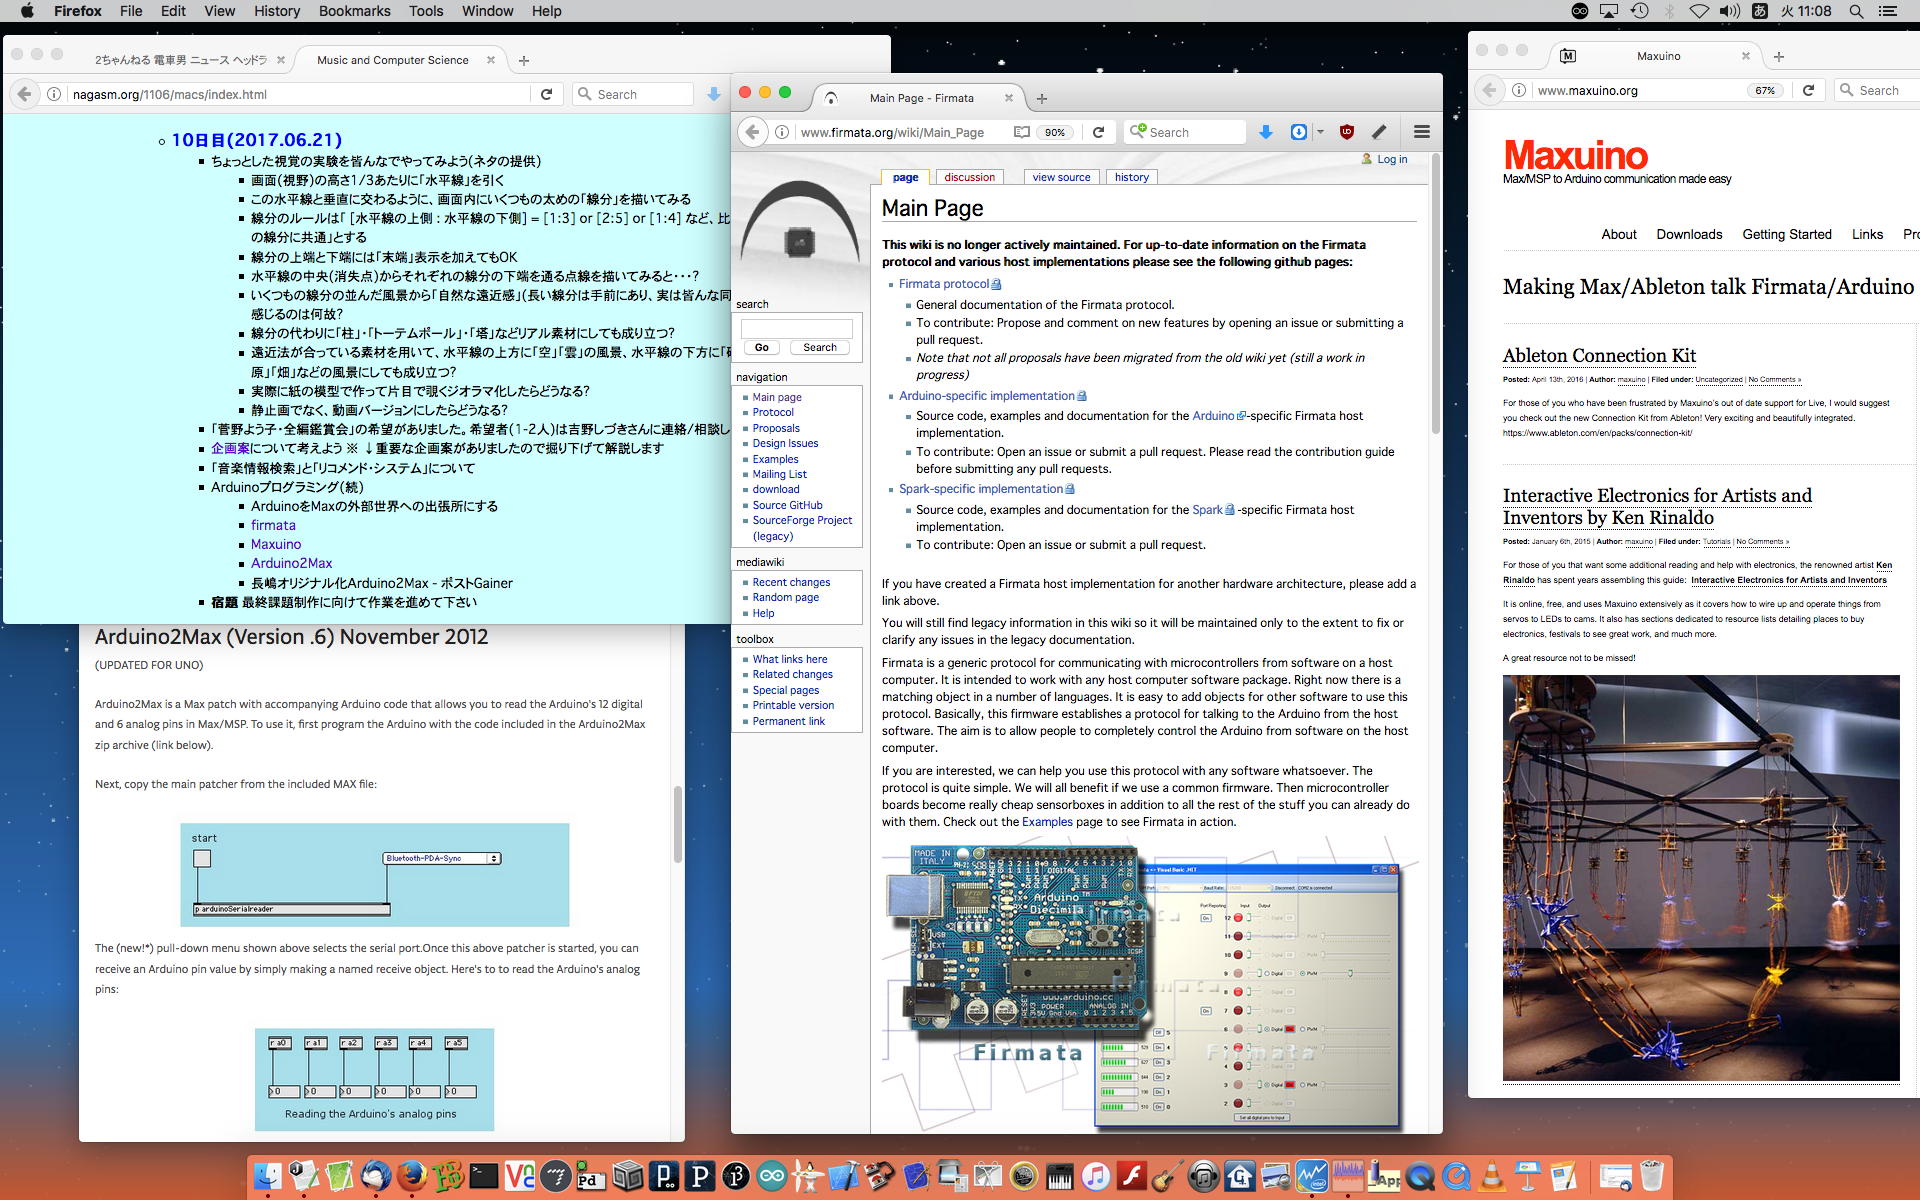This screenshot has width=1920, height=1200.
Task: Click the pencil edit toolbar icon
Action: tap(1379, 132)
